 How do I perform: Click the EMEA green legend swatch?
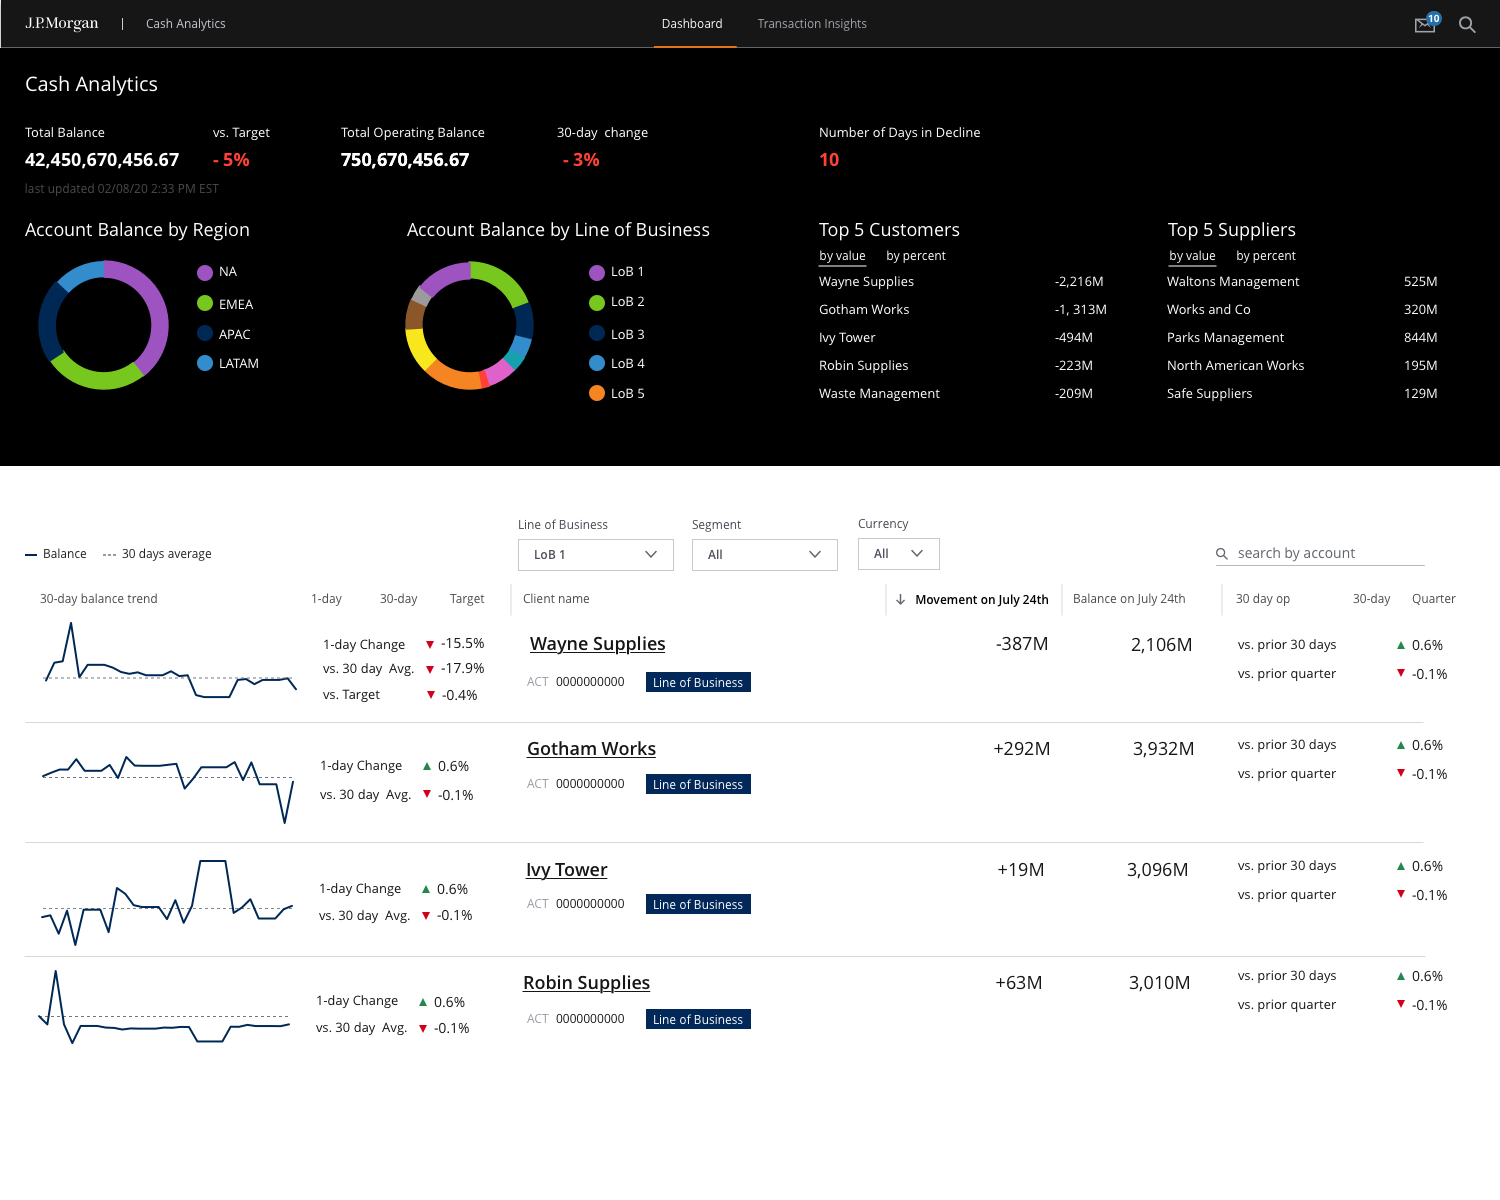point(205,304)
